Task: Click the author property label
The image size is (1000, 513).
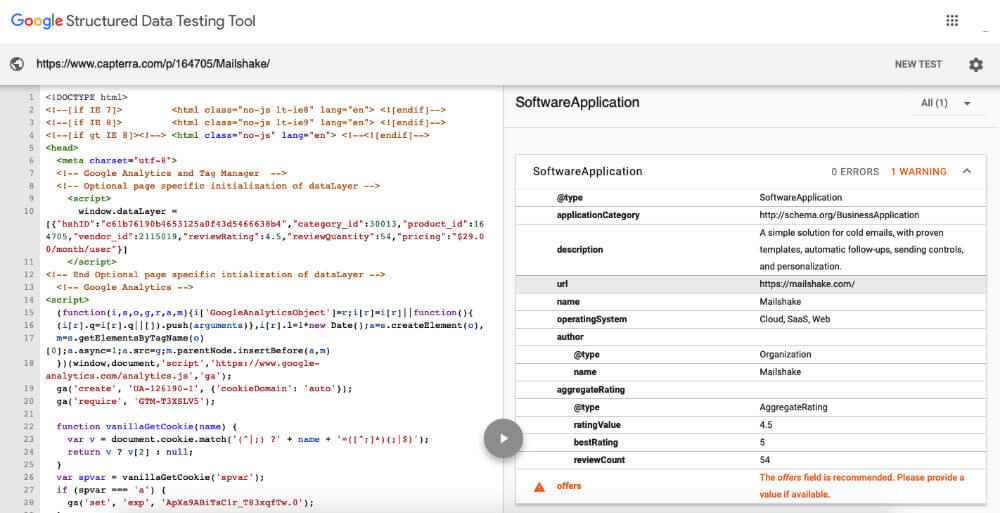Action: pos(570,337)
